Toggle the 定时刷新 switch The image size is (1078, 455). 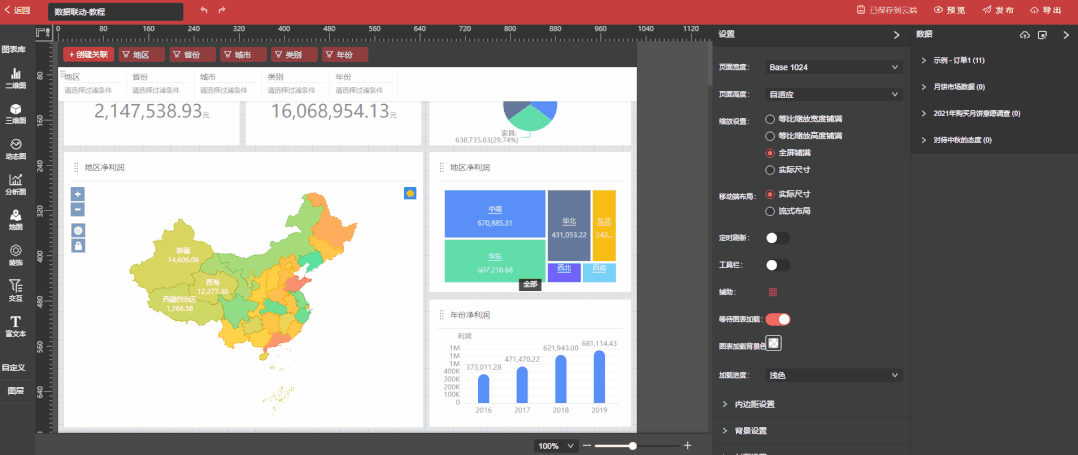(x=777, y=238)
